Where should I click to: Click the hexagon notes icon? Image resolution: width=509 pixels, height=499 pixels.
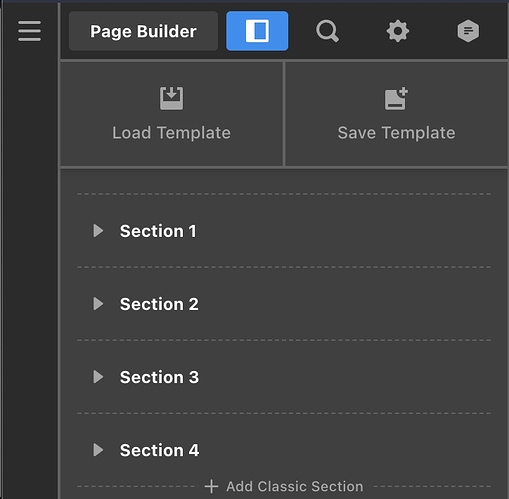[468, 31]
